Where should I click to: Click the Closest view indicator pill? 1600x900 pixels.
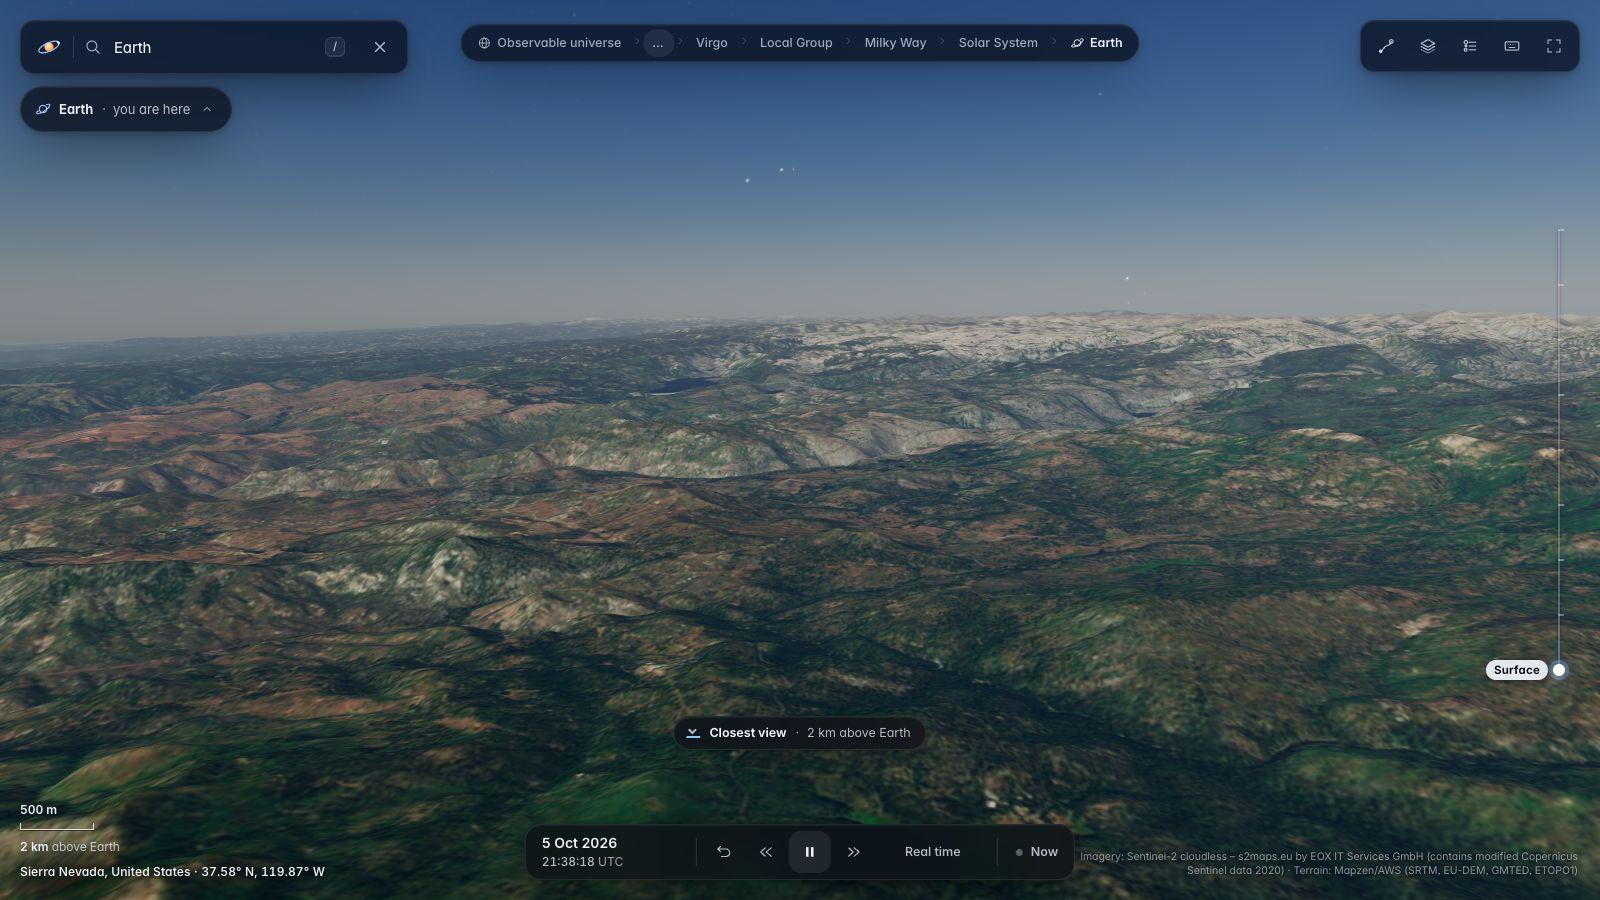pos(799,733)
